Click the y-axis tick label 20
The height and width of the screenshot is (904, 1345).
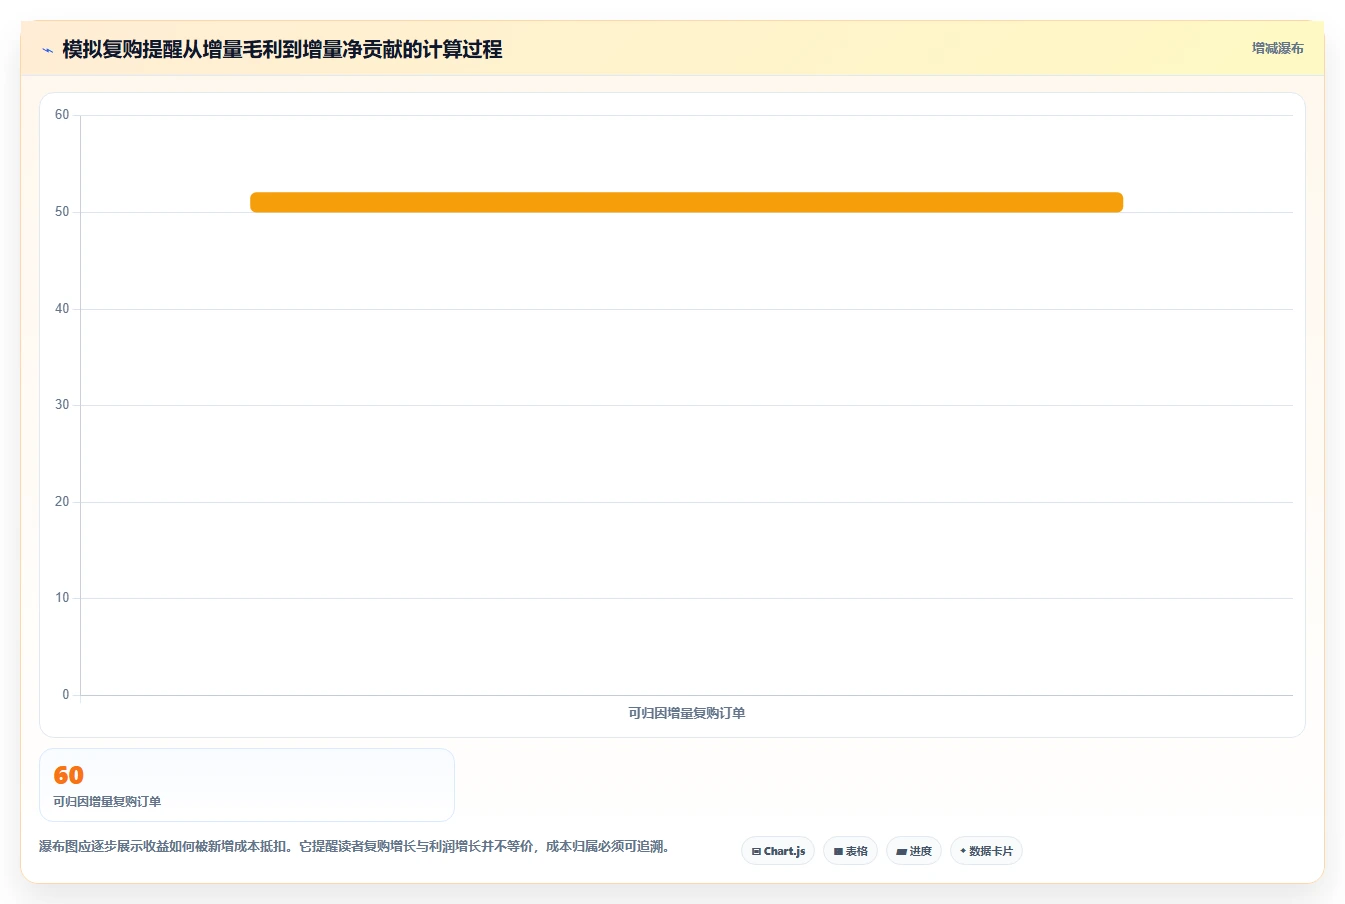coord(62,502)
